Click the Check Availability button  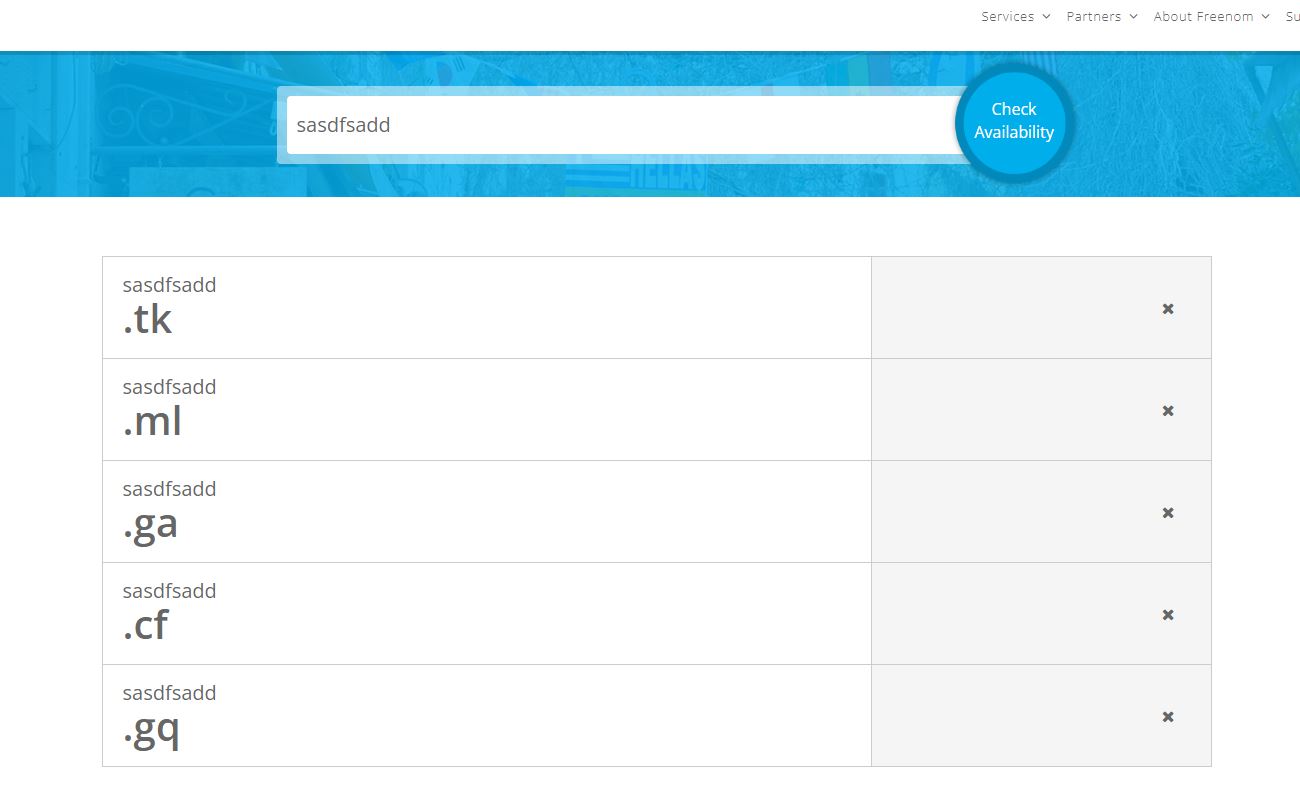coord(1014,121)
